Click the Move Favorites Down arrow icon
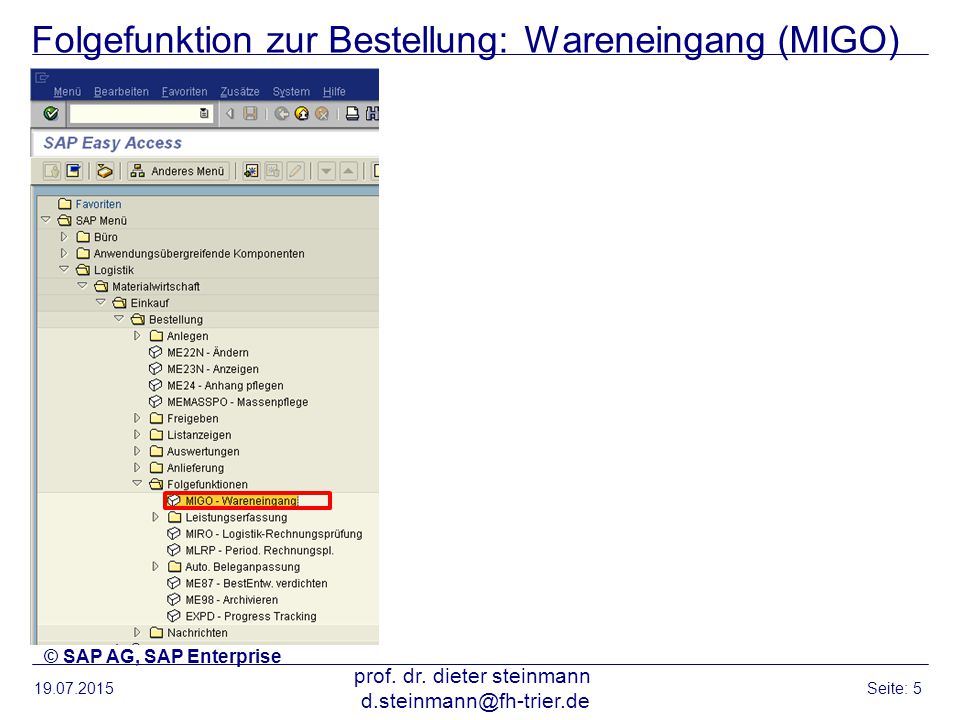960x720 pixels. click(x=326, y=171)
